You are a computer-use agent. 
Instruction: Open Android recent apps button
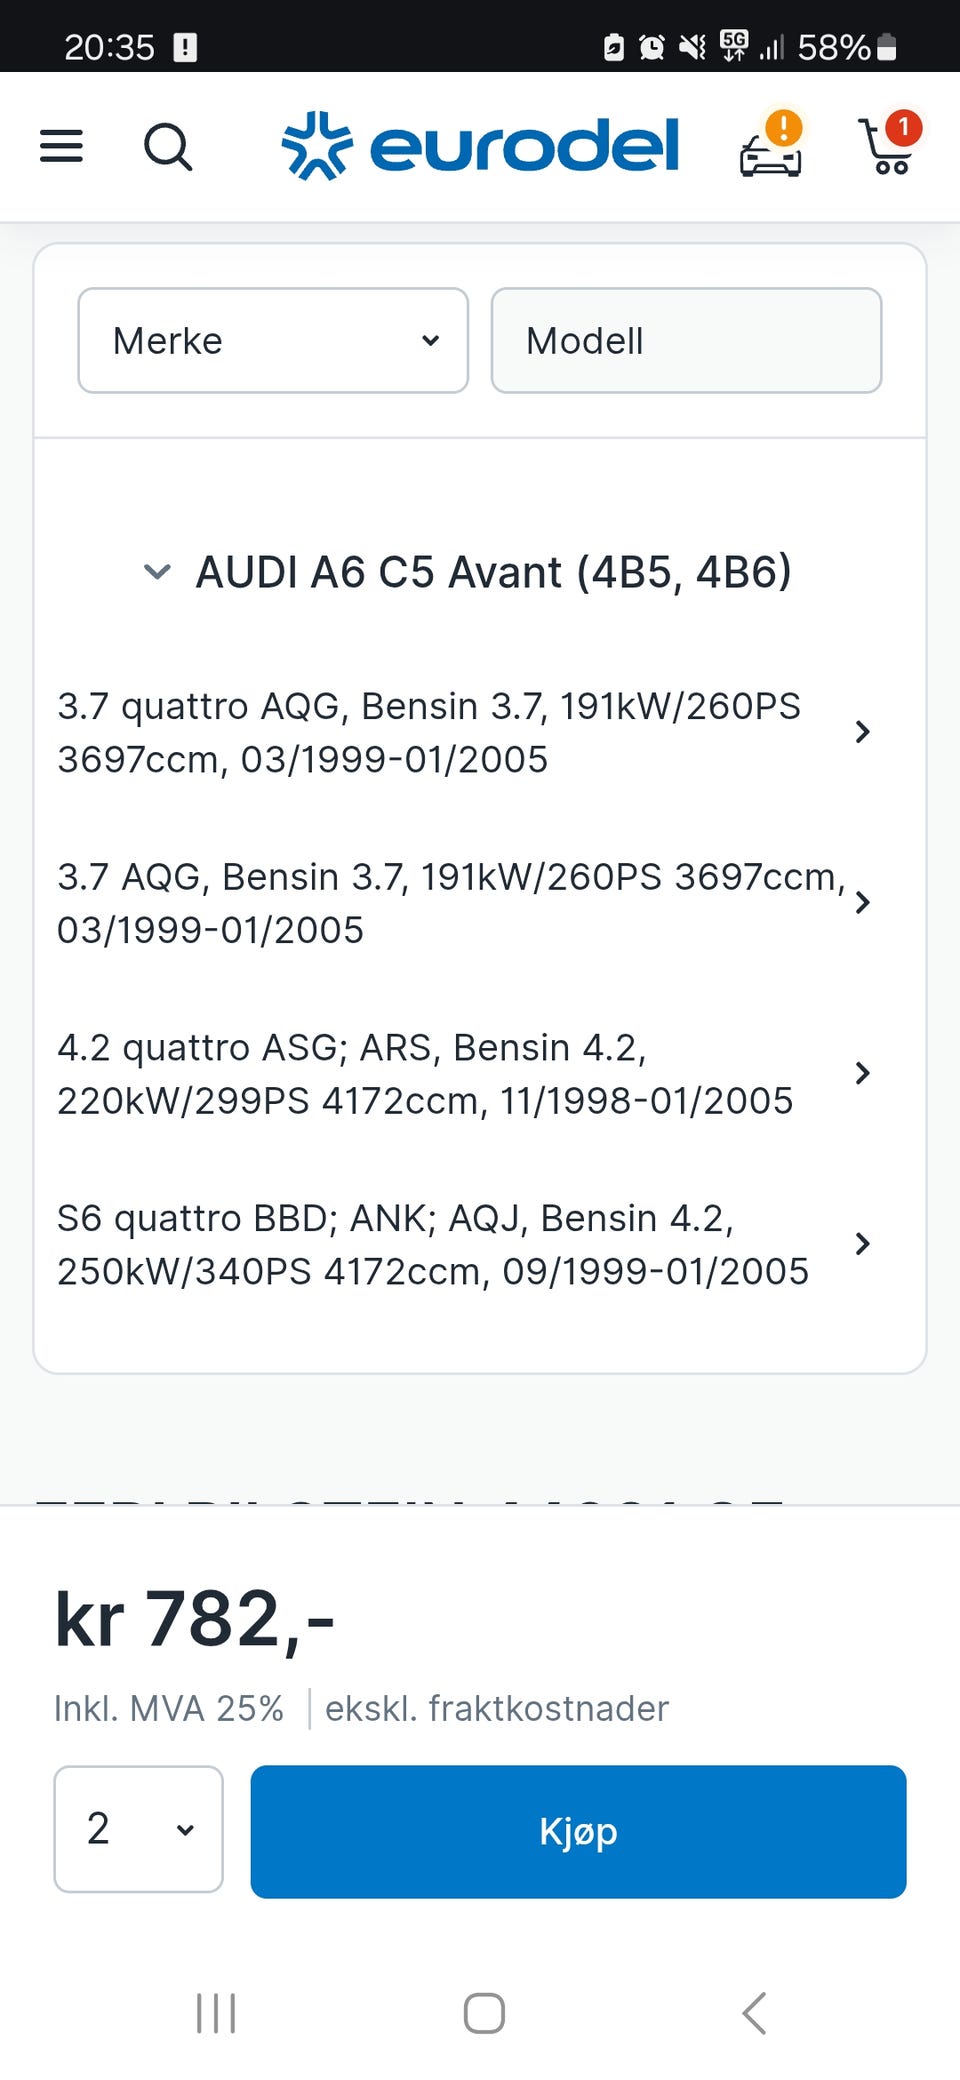click(216, 2012)
